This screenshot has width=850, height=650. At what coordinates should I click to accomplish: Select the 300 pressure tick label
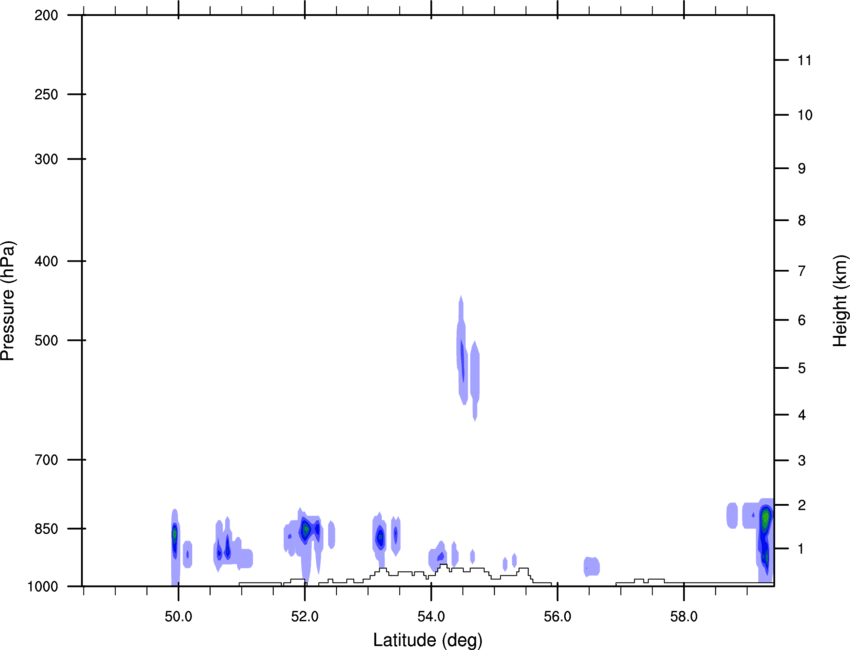(46, 159)
